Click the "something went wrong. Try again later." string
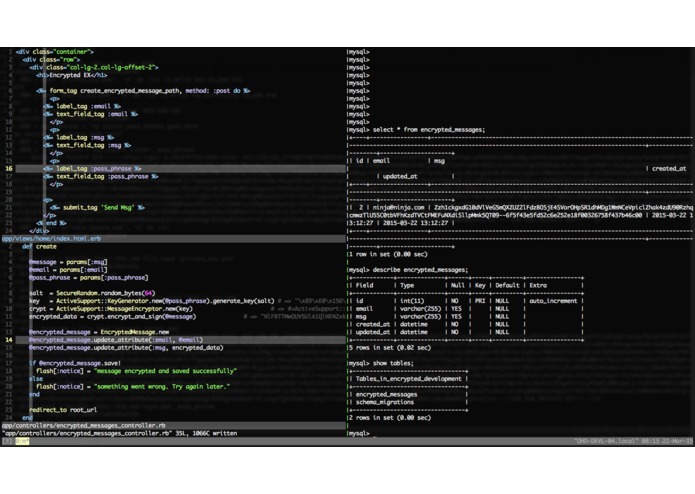This screenshot has height=494, width=695. pyautogui.click(x=162, y=387)
